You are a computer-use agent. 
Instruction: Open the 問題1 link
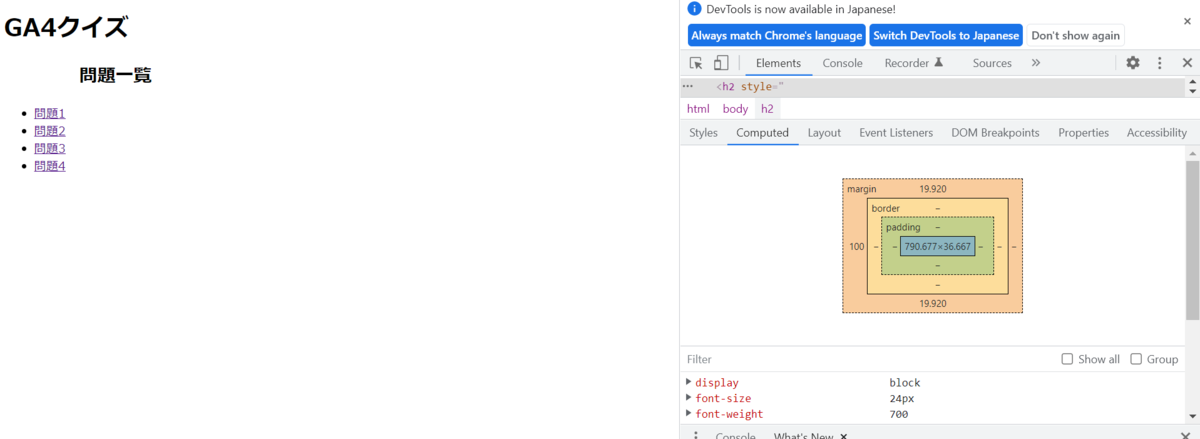49,113
